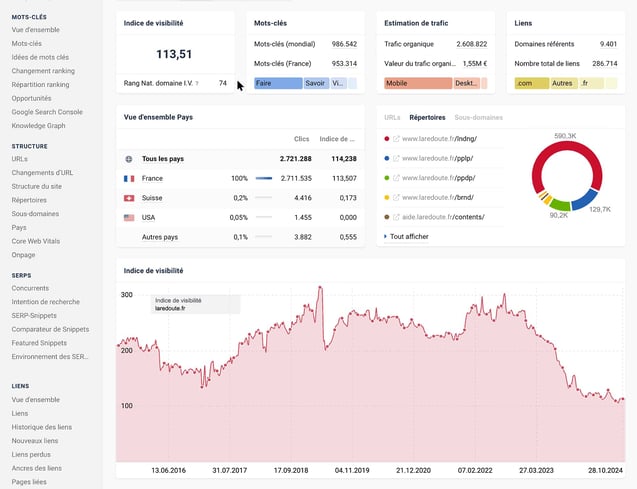Viewport: 637px width, 489px height.
Task: Click the Faire intent bar segment
Action: click(278, 83)
